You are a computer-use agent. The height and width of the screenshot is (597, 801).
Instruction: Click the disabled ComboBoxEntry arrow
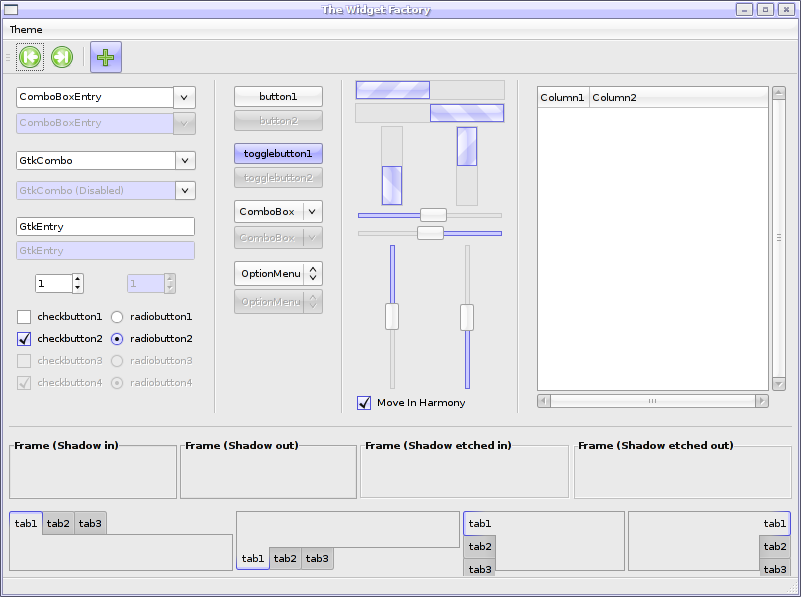(184, 123)
